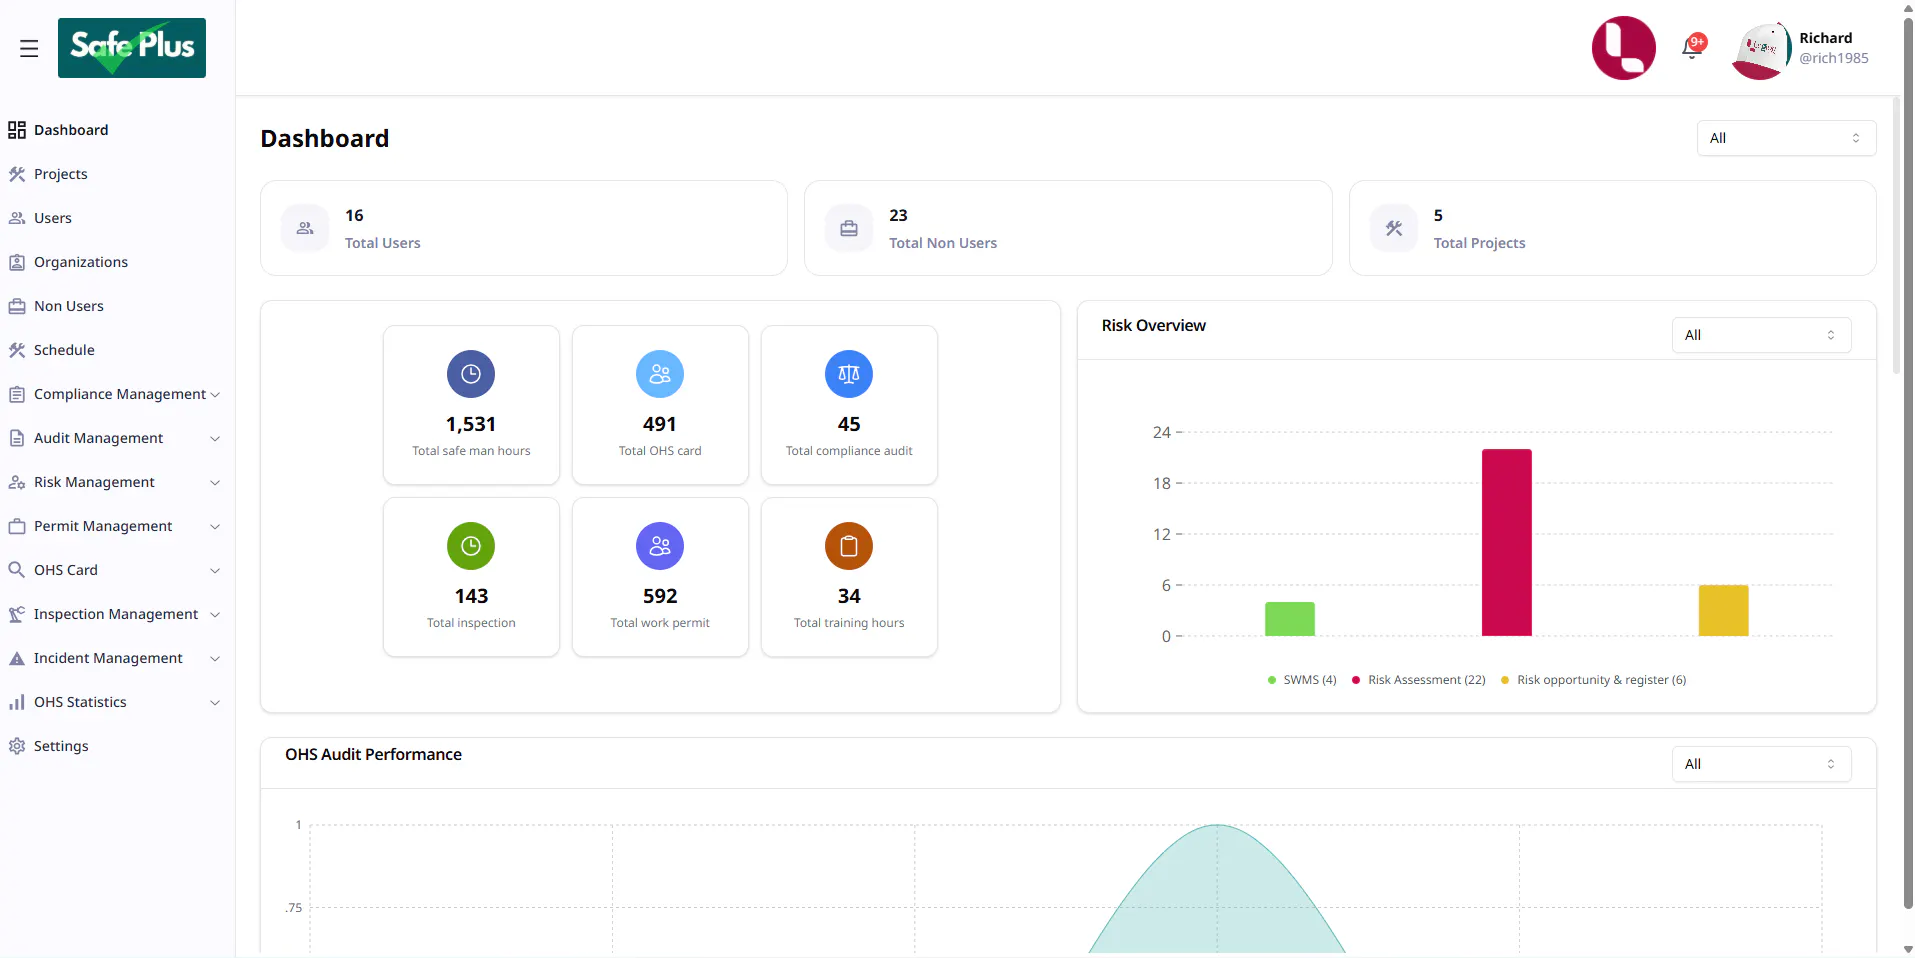The image size is (1915, 958).
Task: Toggle the hamburger sidebar menu
Action: (29, 48)
